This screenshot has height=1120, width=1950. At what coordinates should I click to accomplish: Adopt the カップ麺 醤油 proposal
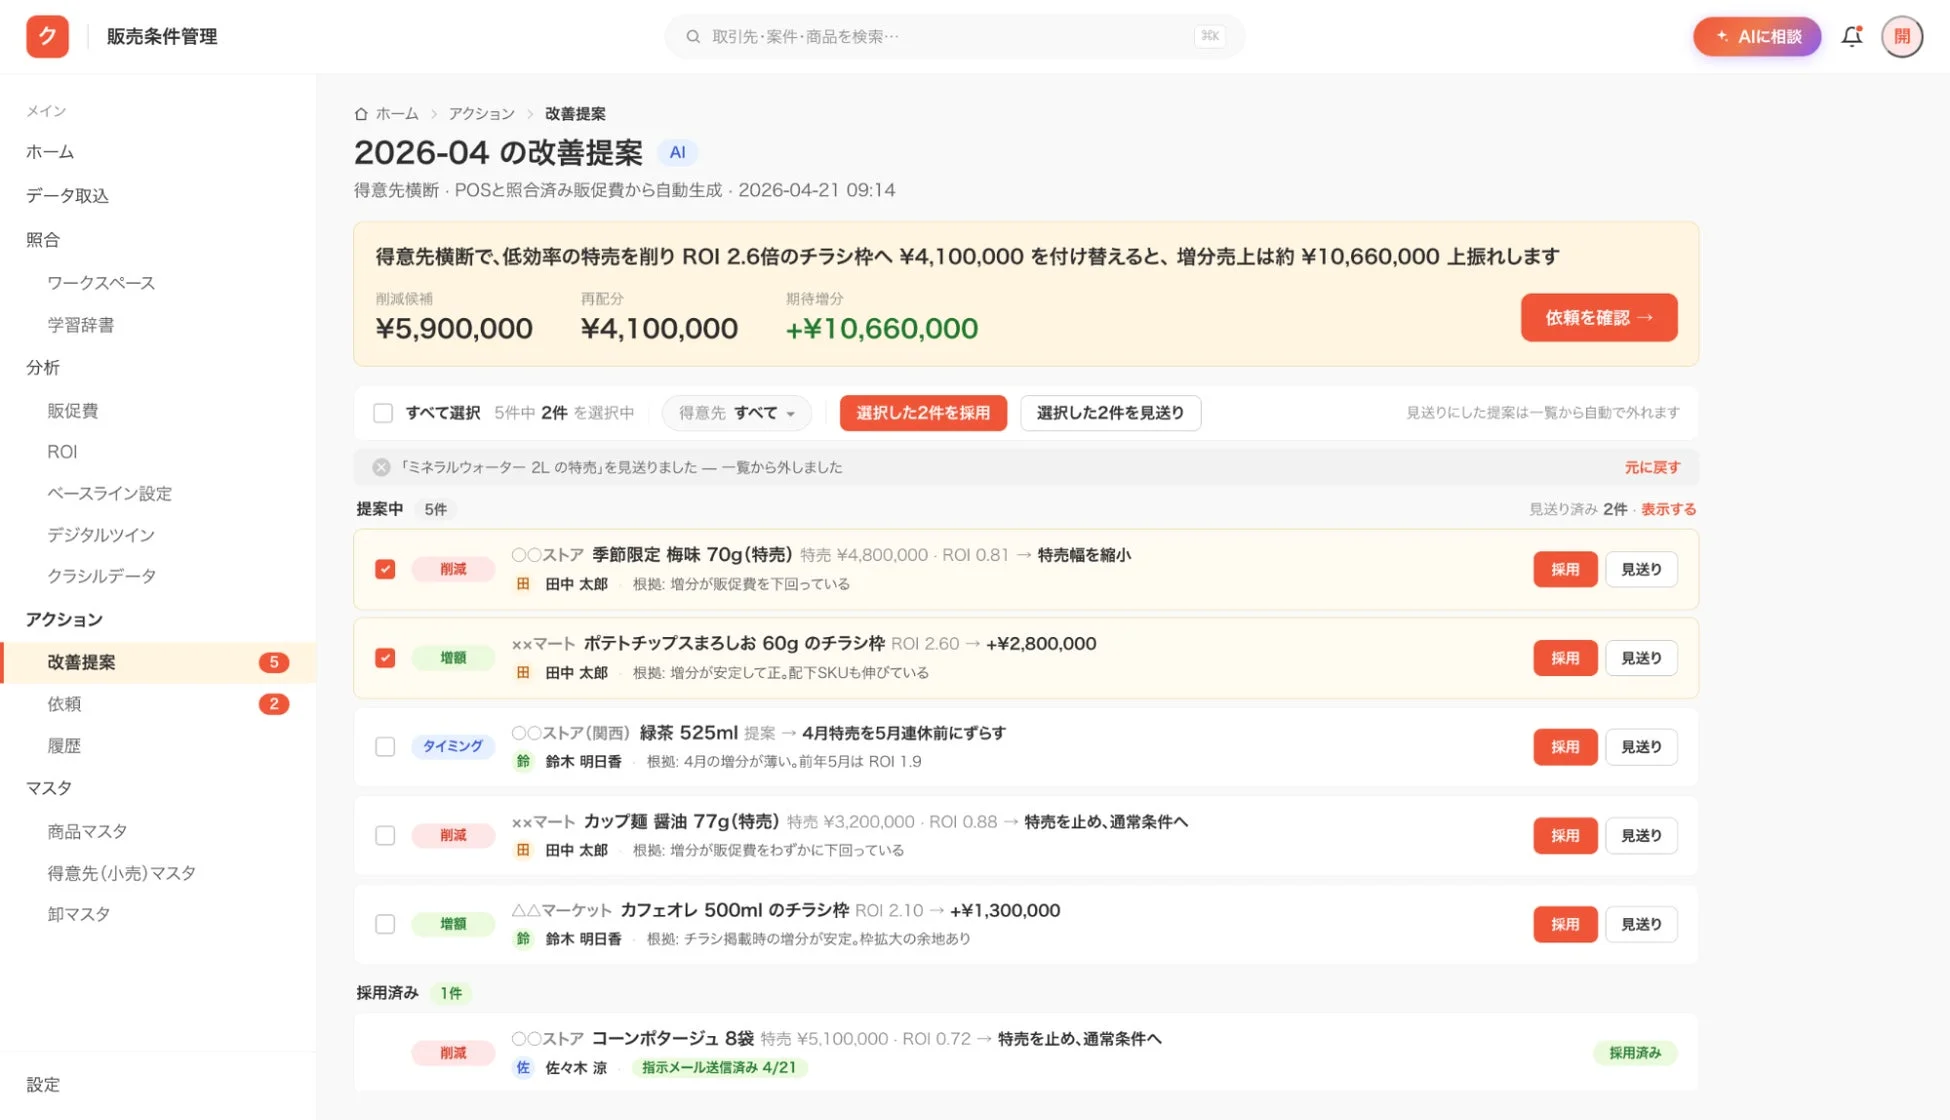(1565, 835)
